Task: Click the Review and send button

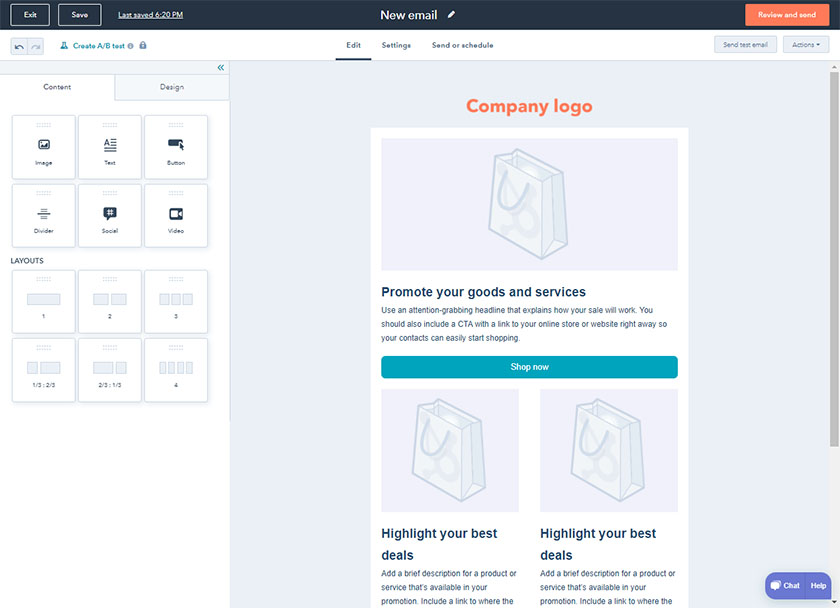Action: pyautogui.click(x=786, y=15)
